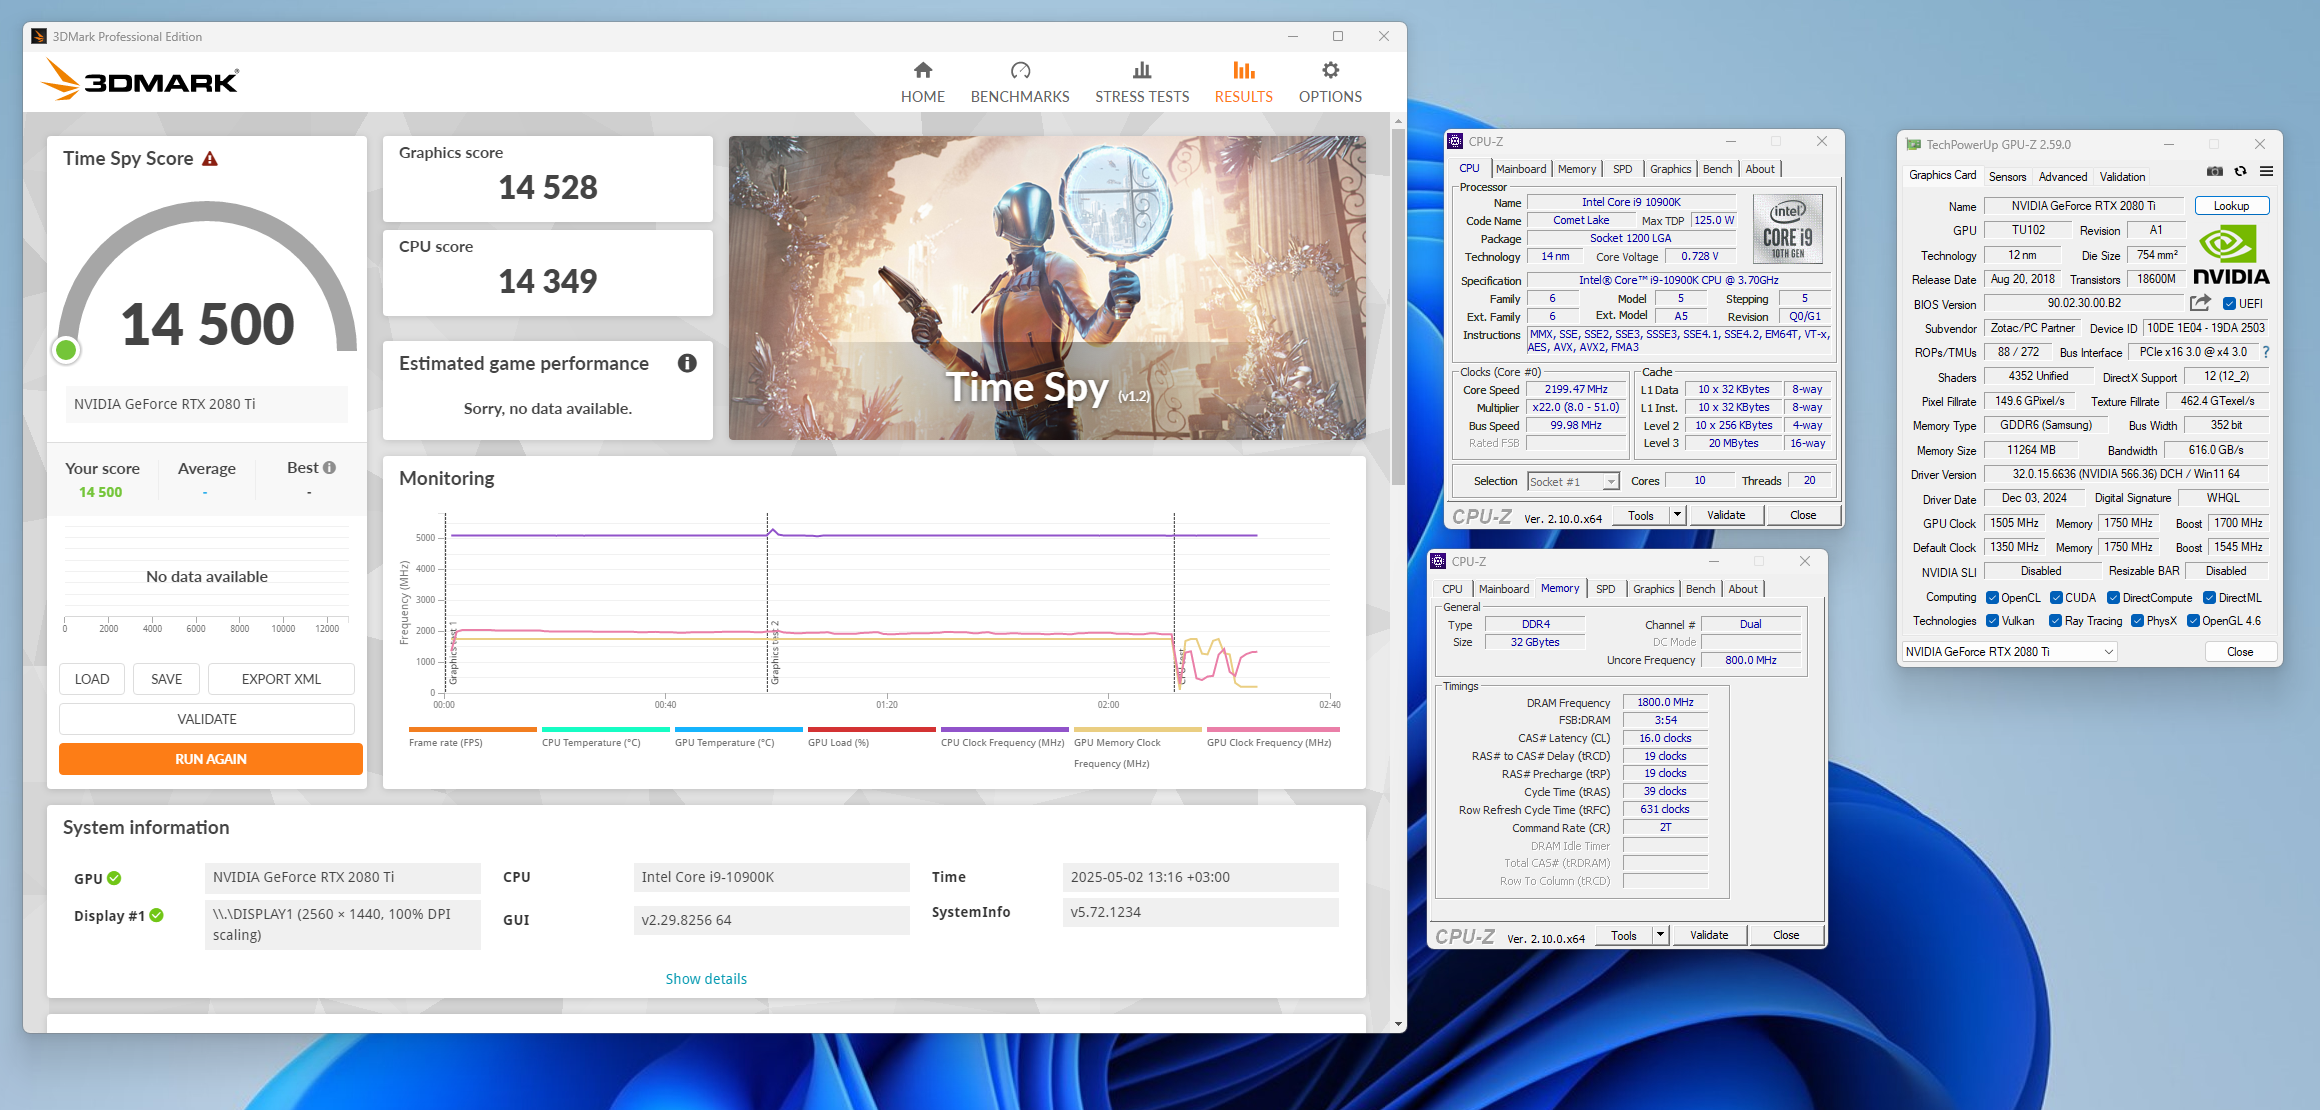Toggle DirectML checkbox in GPU-Z
The width and height of the screenshot is (2320, 1110).
tap(2209, 598)
